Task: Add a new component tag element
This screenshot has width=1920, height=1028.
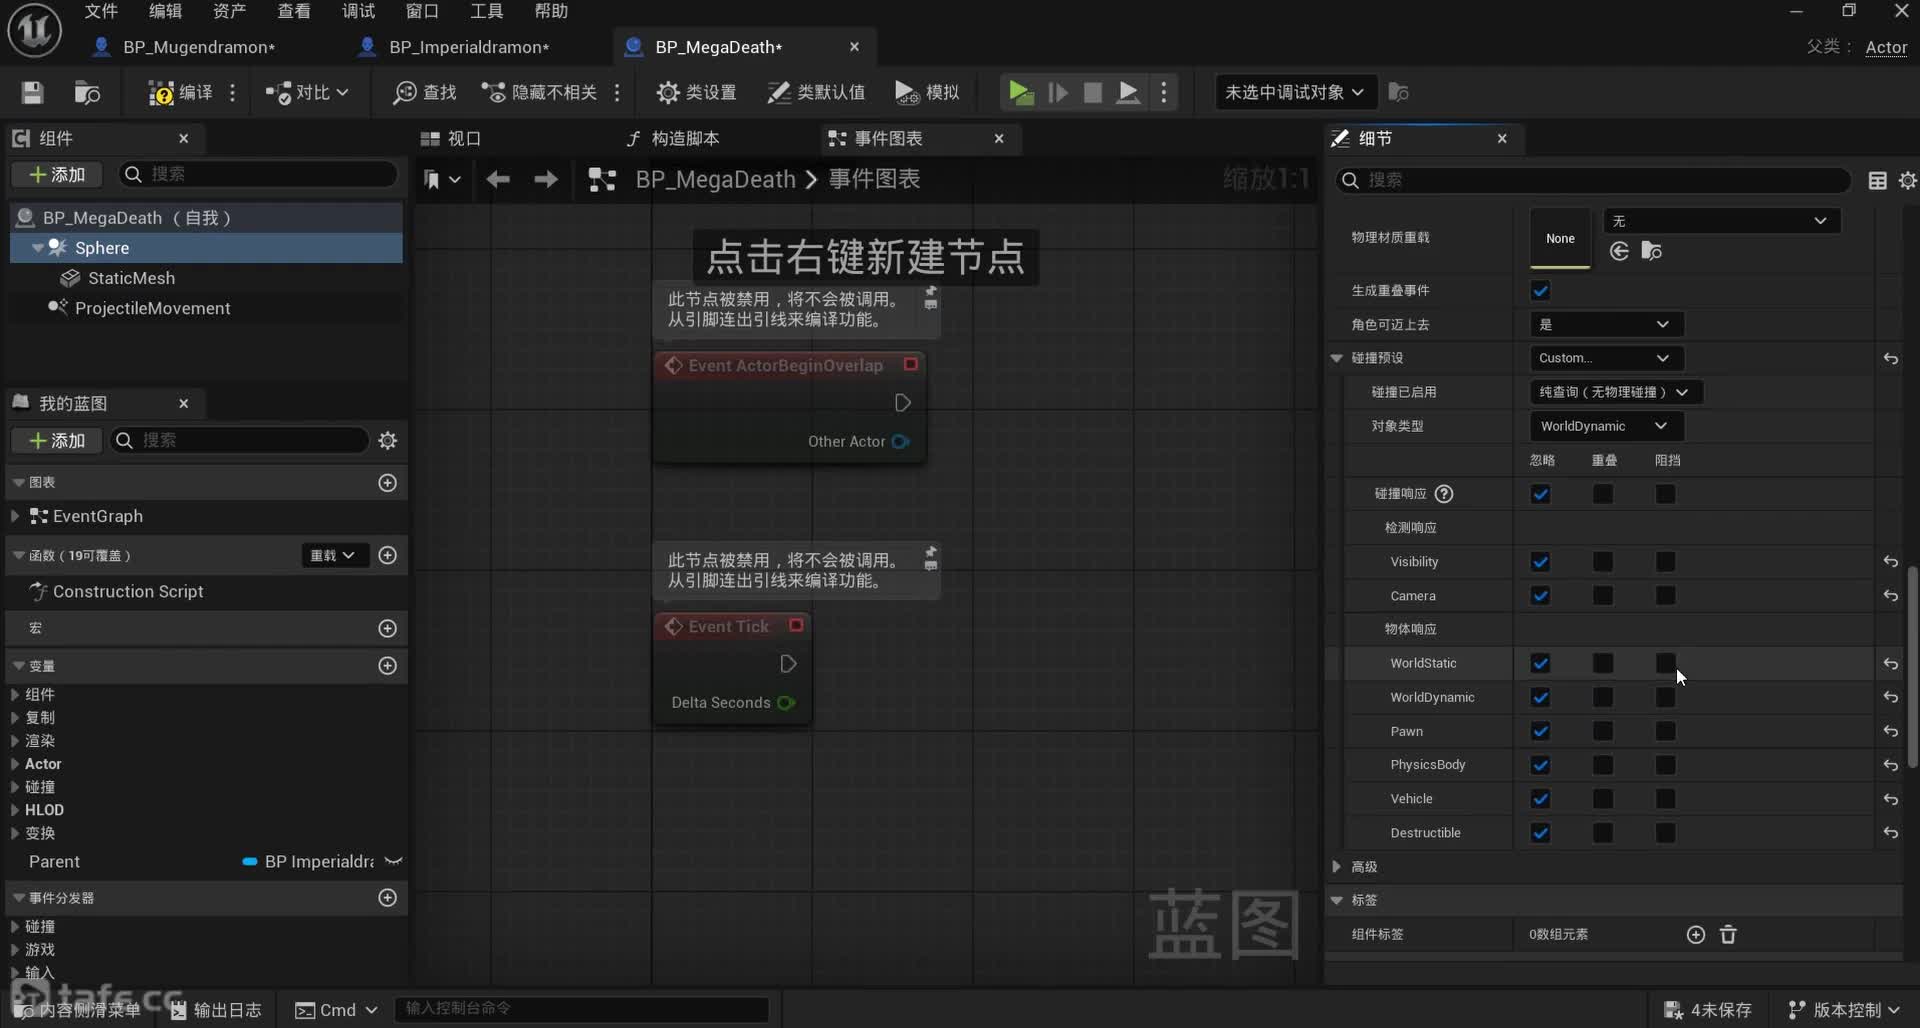Action: [1696, 934]
